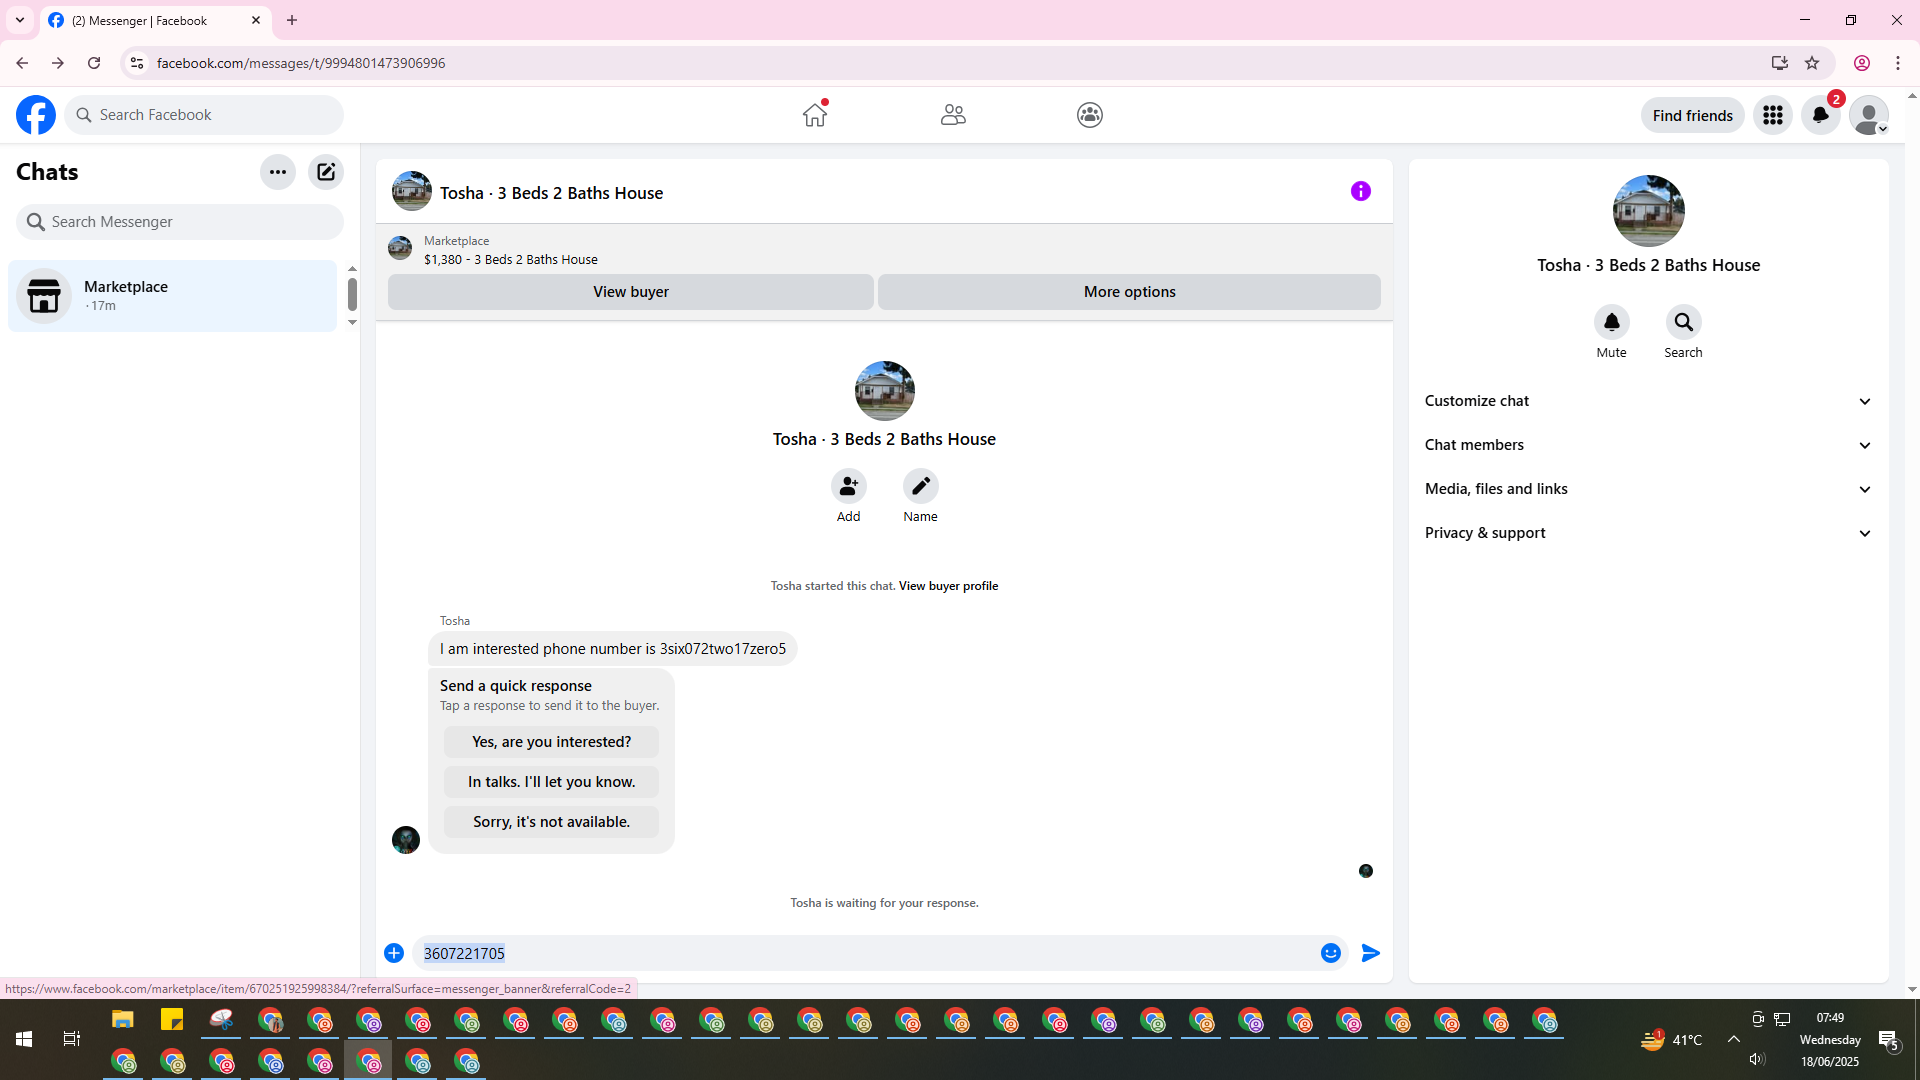Click the View buyer button
The image size is (1920, 1080).
pos(631,292)
